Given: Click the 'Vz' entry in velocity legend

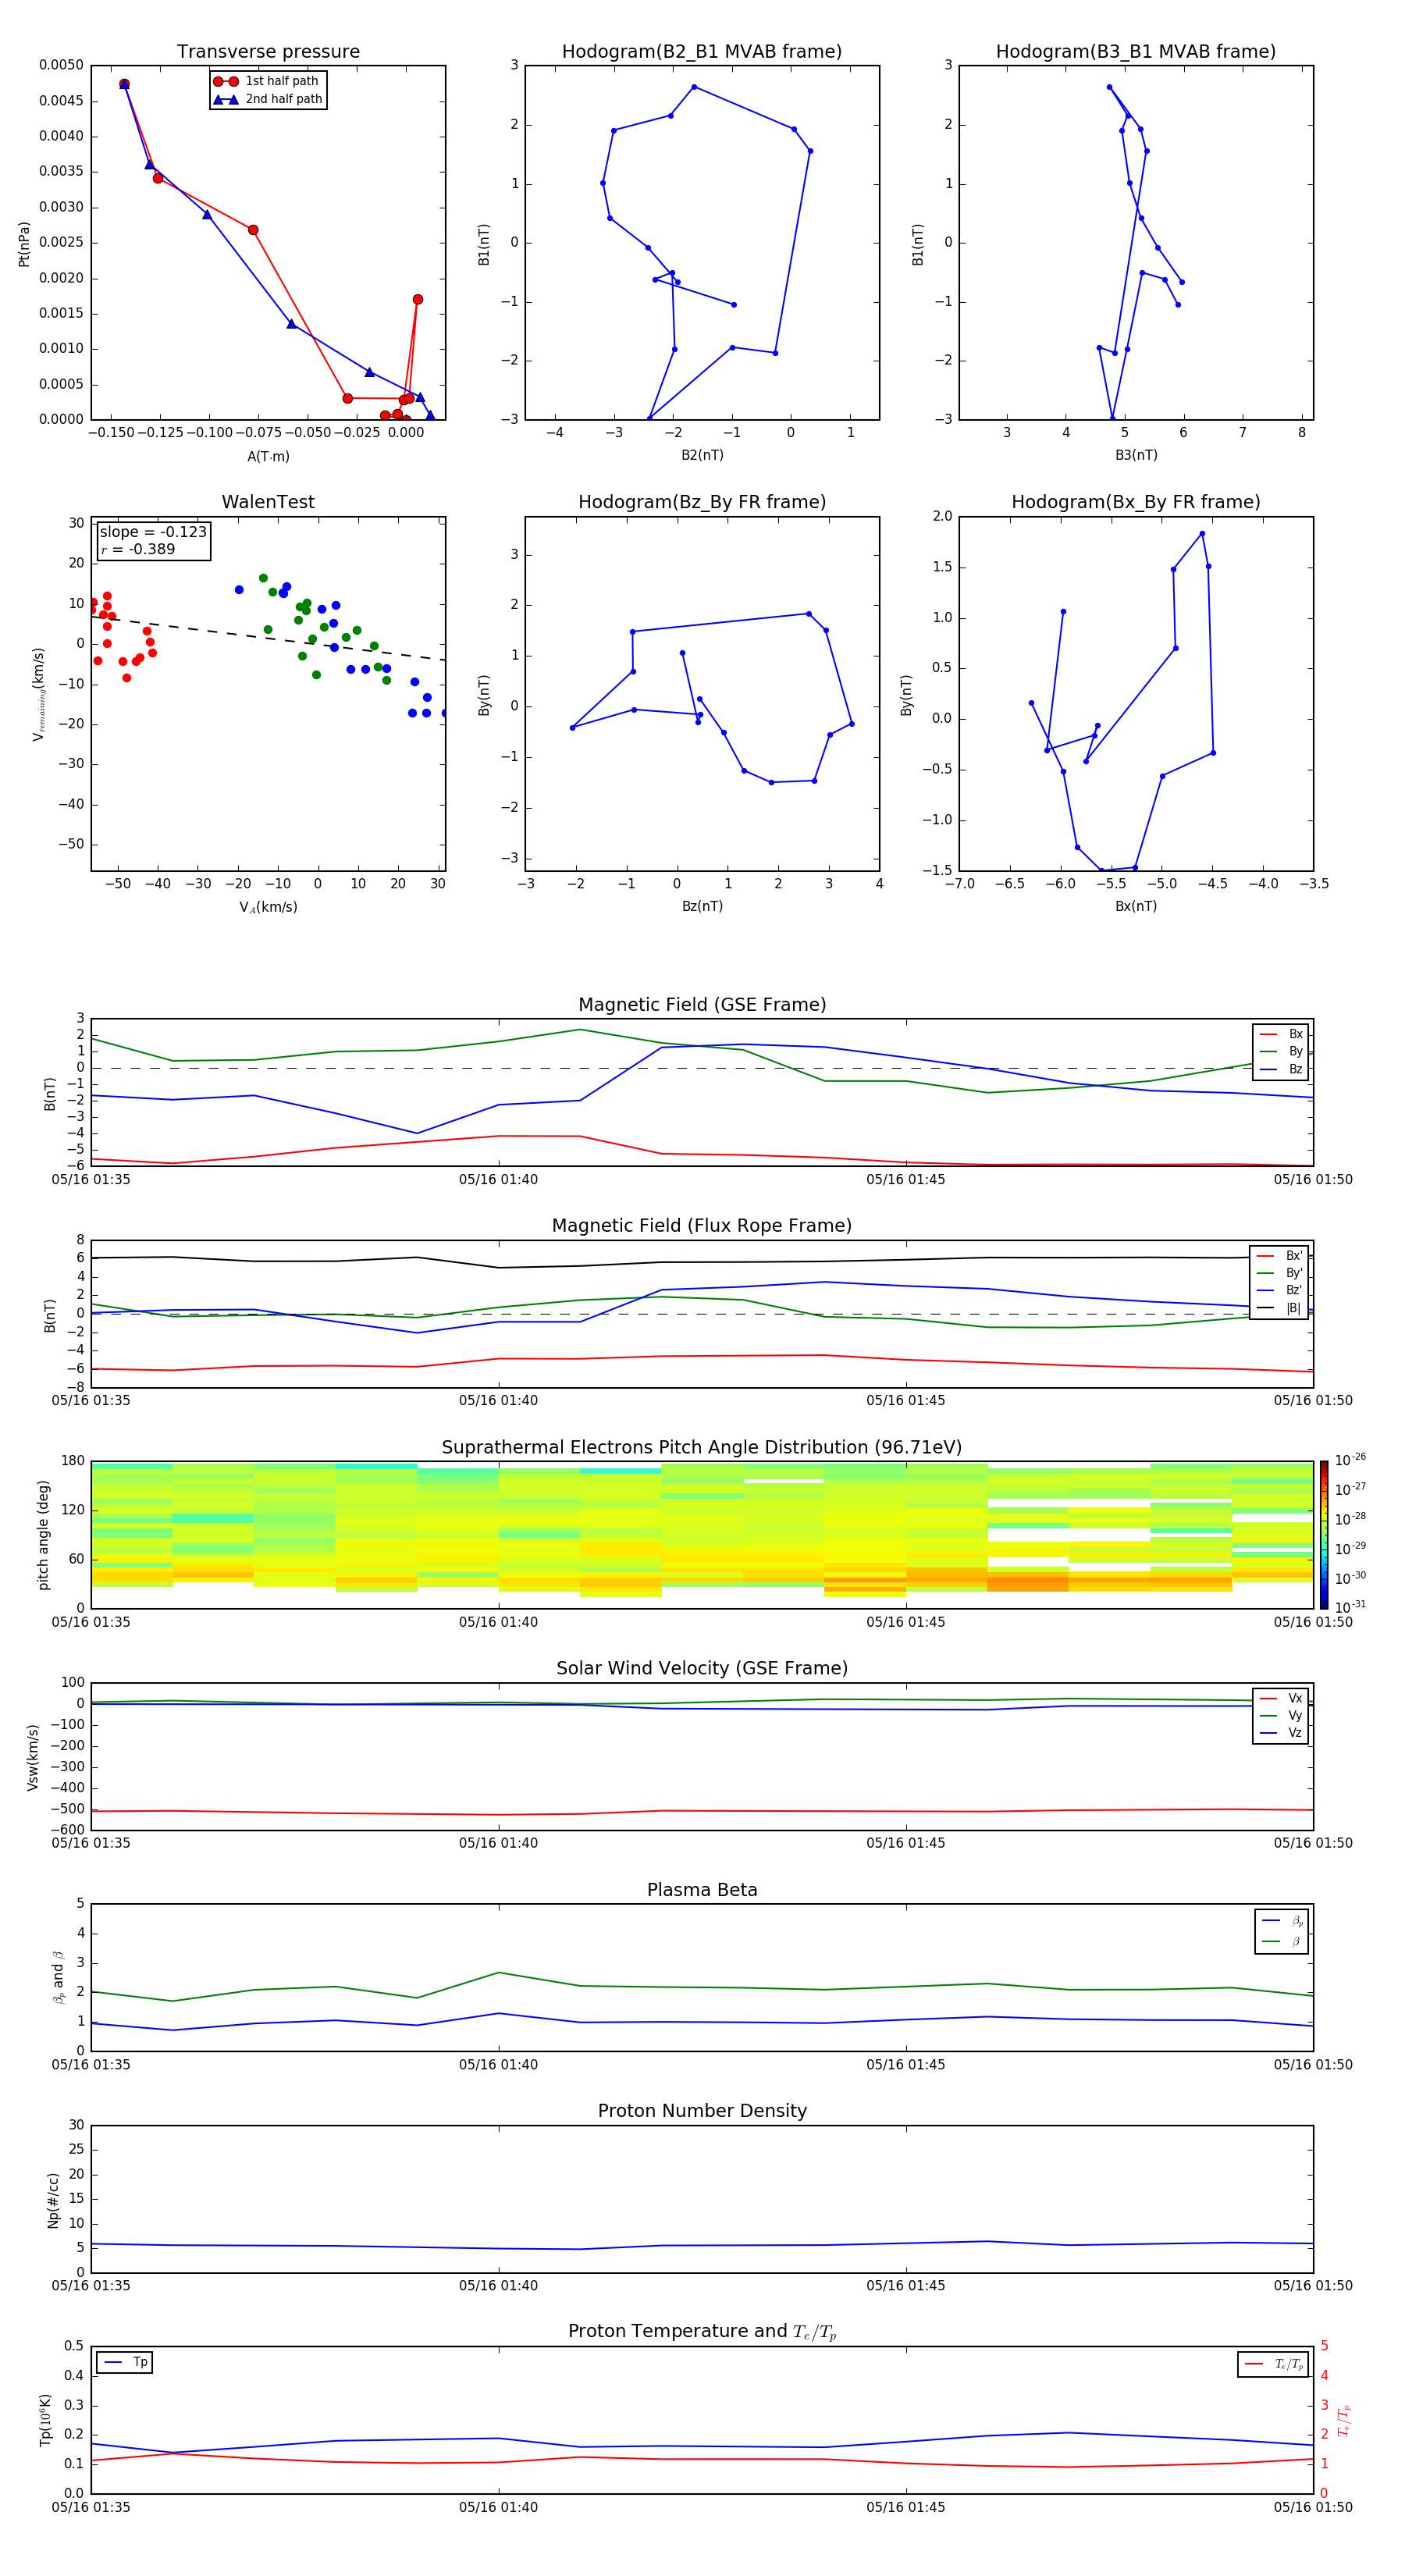Looking at the screenshot, I should click(x=1281, y=1733).
